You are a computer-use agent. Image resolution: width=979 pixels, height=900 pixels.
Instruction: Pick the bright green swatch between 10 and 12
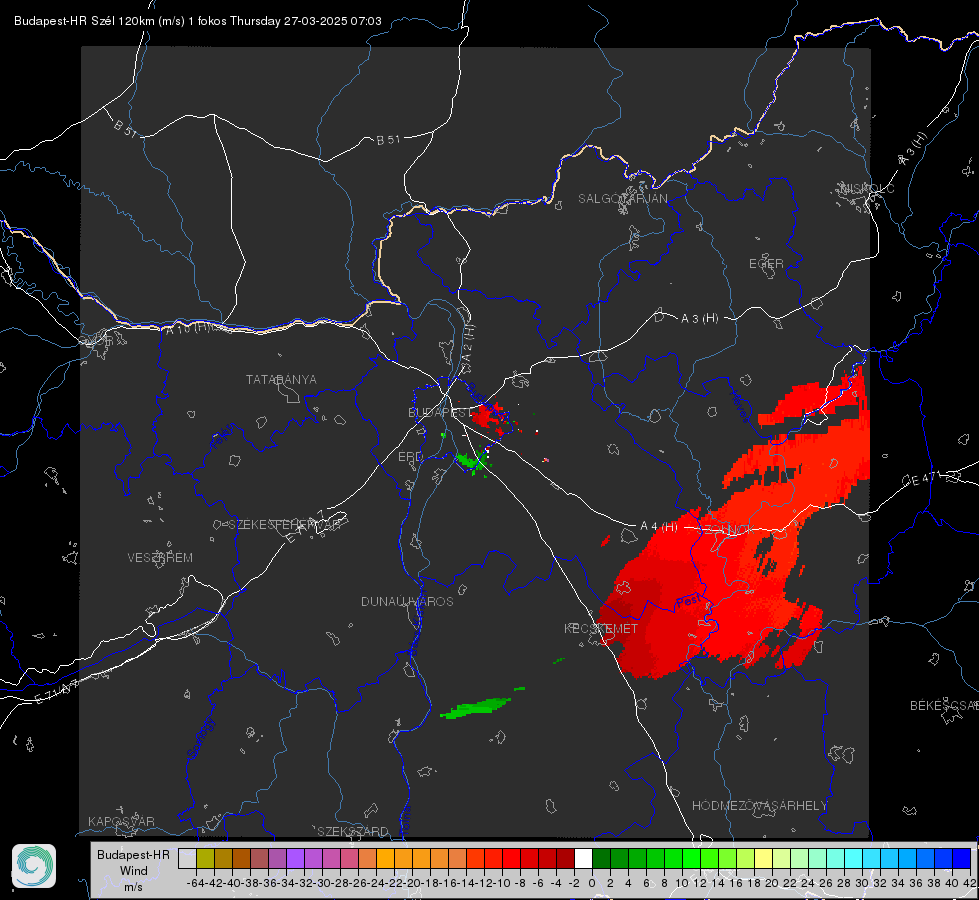tap(691, 858)
